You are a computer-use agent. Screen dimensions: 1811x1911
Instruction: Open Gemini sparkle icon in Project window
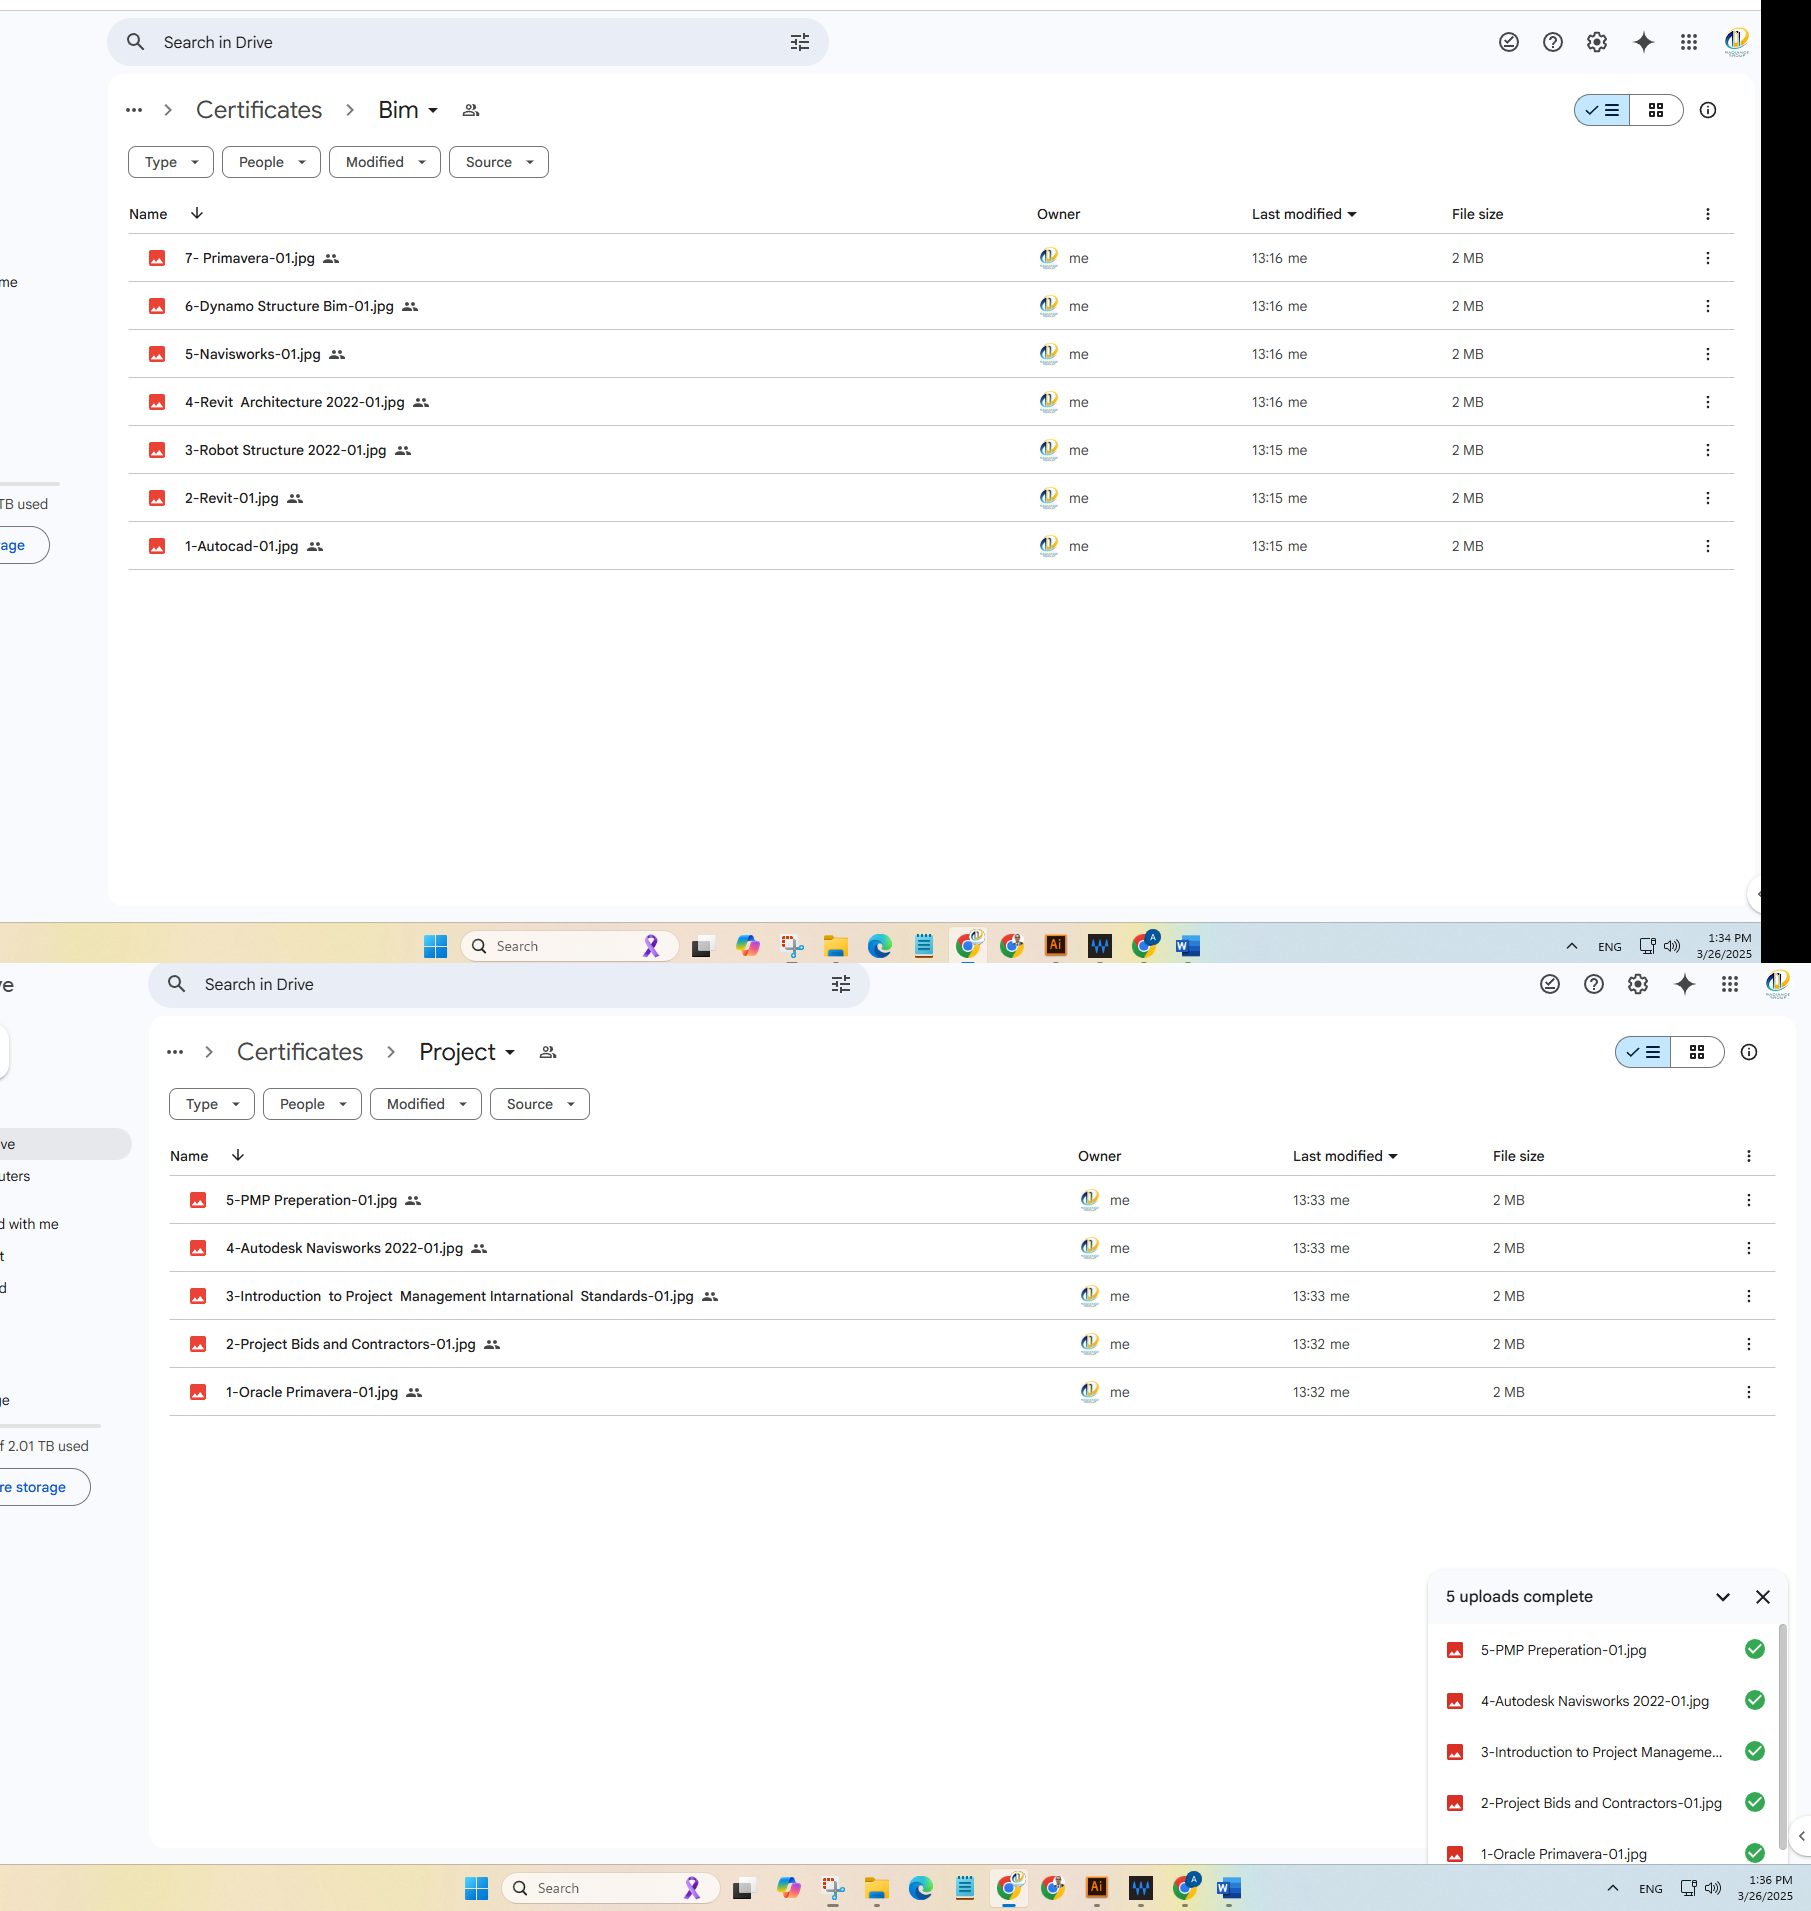(x=1685, y=984)
